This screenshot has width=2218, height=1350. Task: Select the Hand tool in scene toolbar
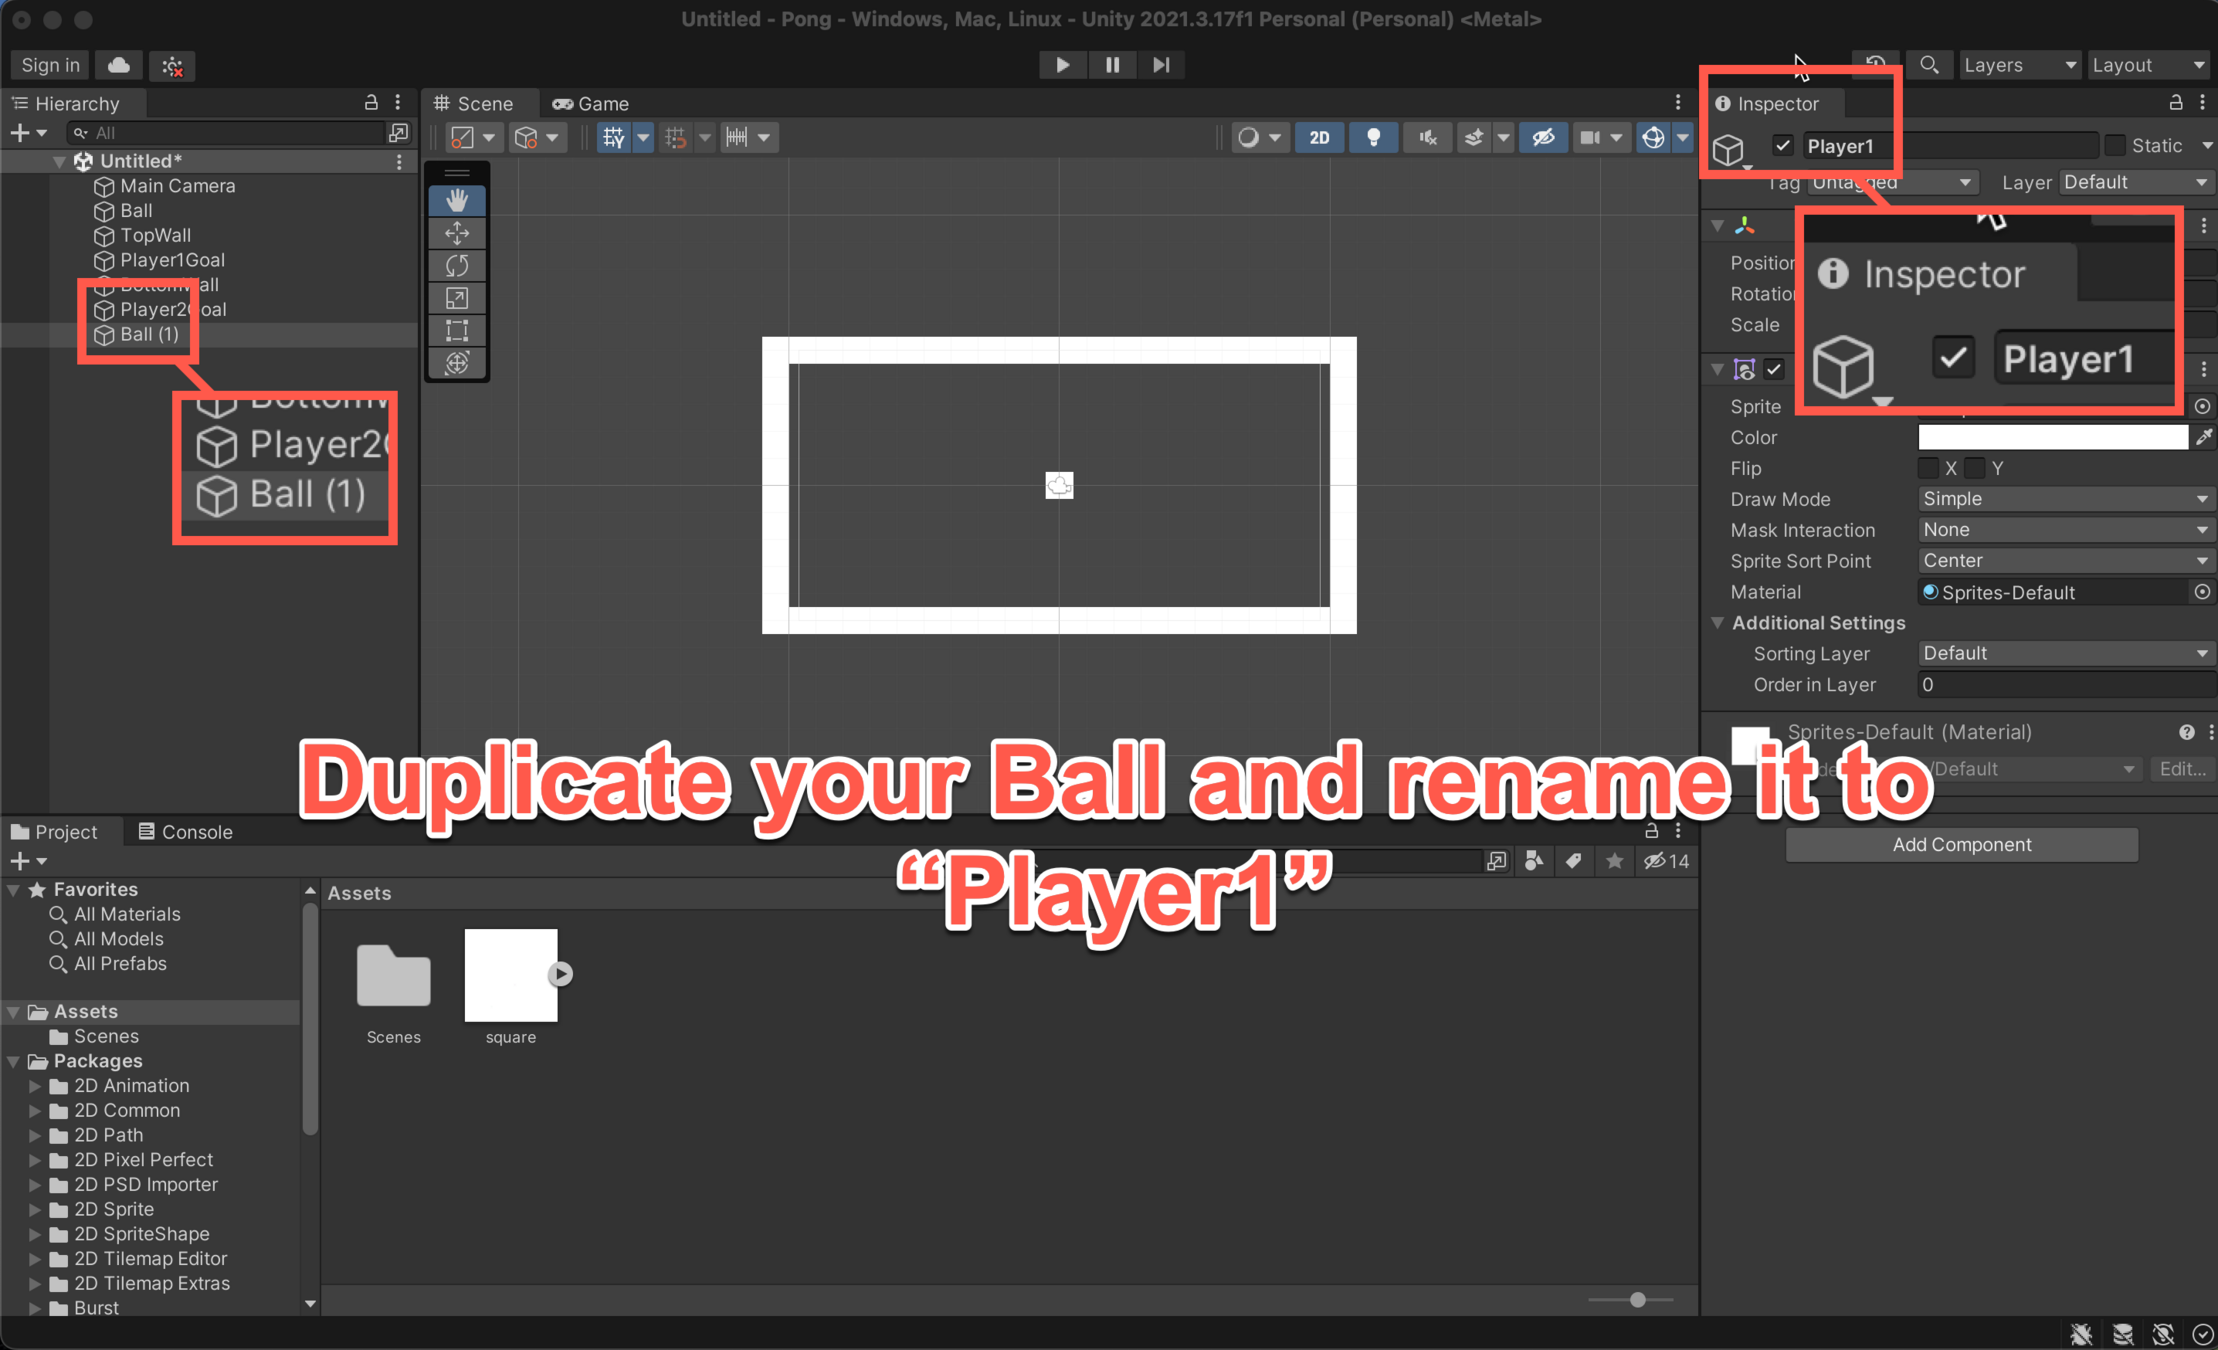click(x=457, y=200)
